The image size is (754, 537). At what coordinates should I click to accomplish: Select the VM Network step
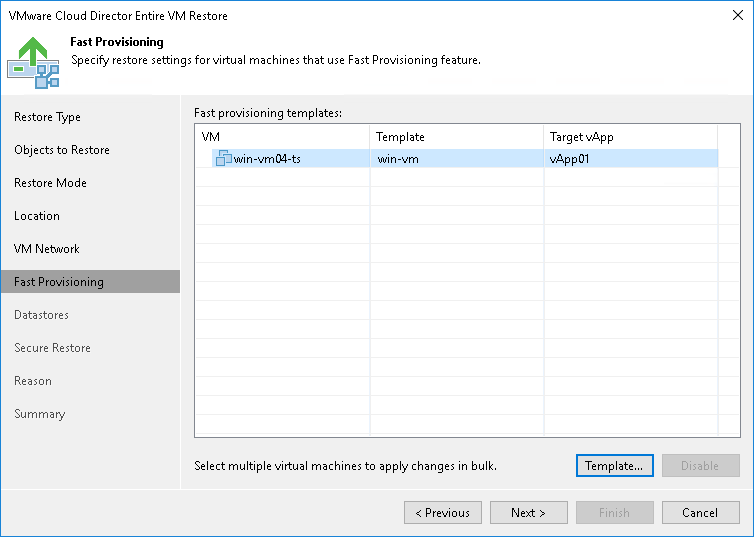[x=47, y=249]
